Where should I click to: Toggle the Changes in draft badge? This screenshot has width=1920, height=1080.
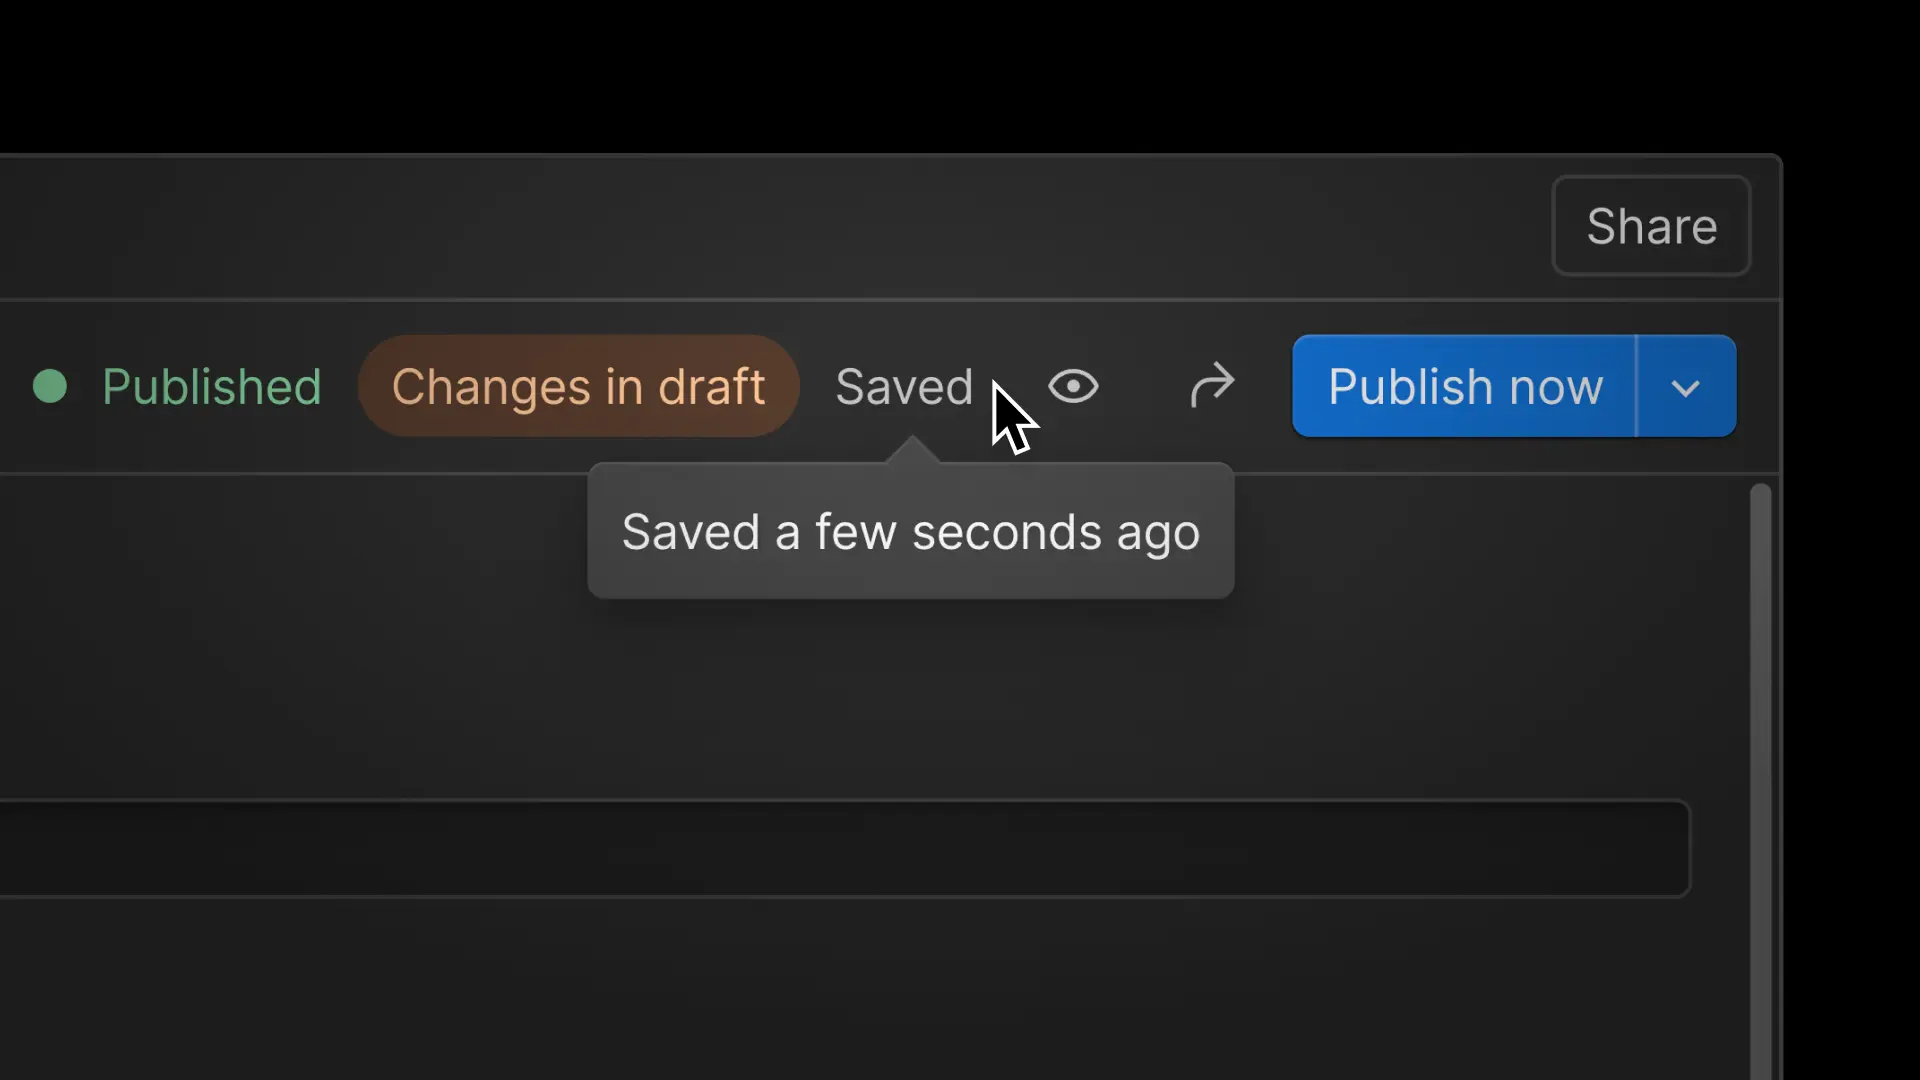click(578, 387)
